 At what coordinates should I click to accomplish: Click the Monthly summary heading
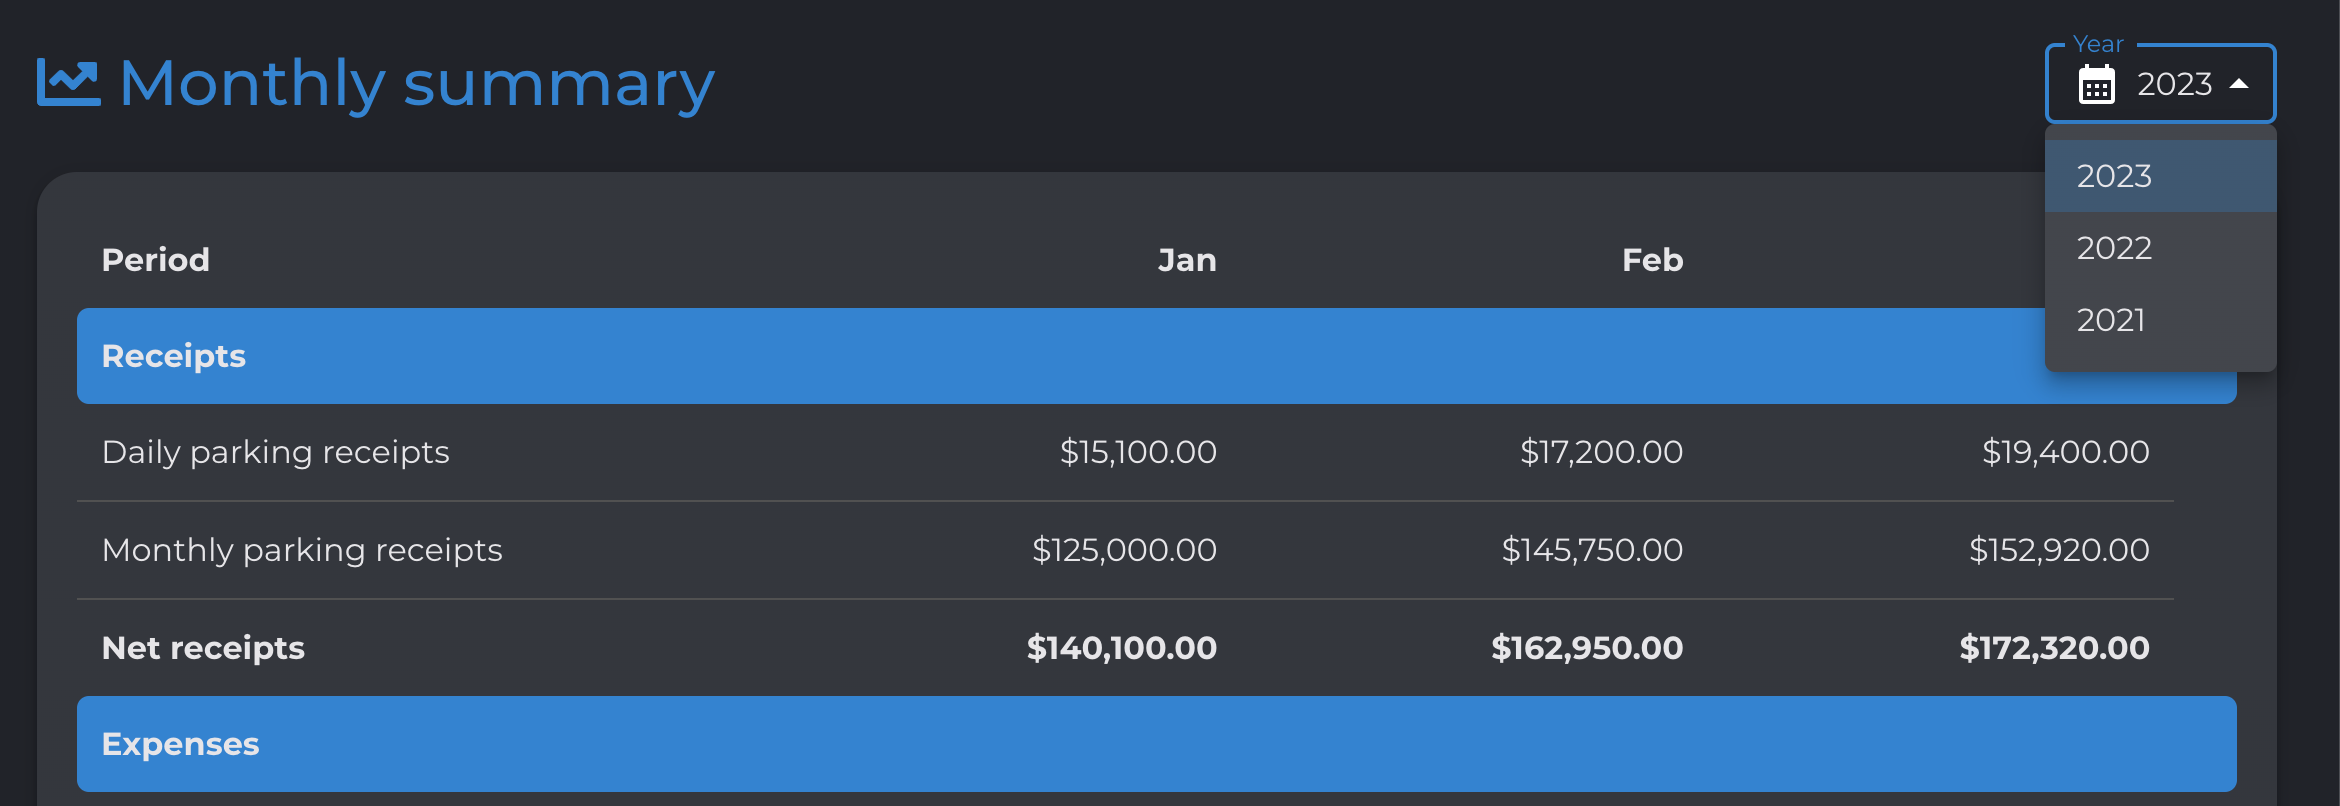(x=417, y=84)
